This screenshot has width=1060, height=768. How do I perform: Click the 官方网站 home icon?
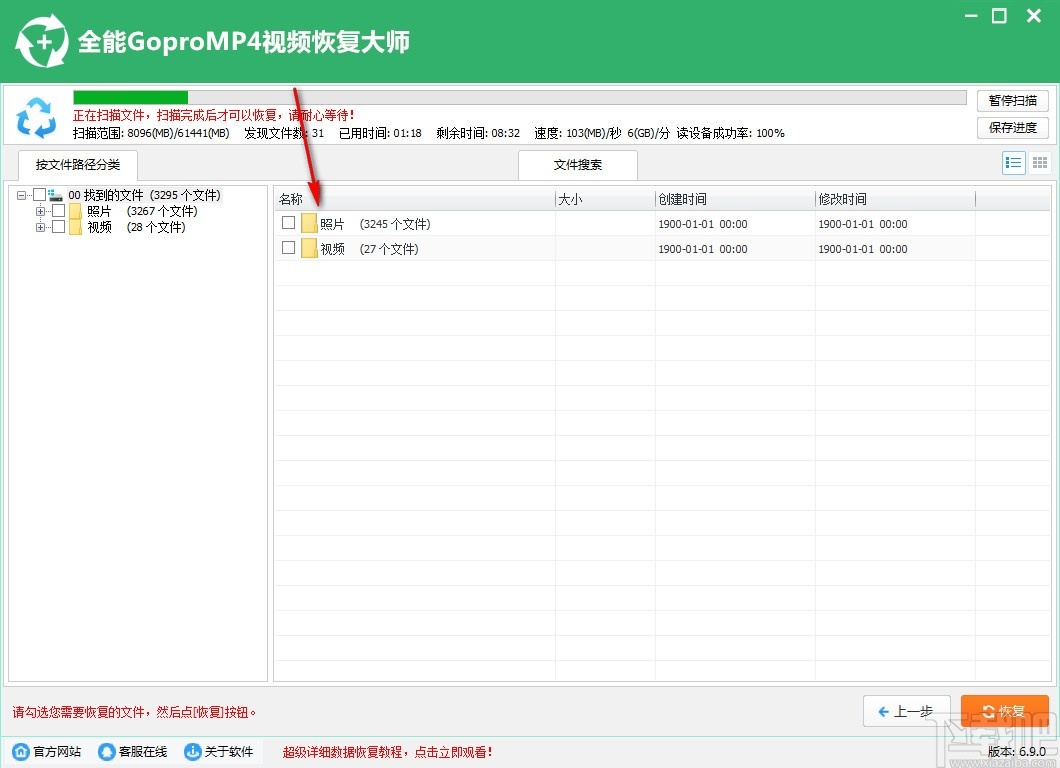pos(21,752)
